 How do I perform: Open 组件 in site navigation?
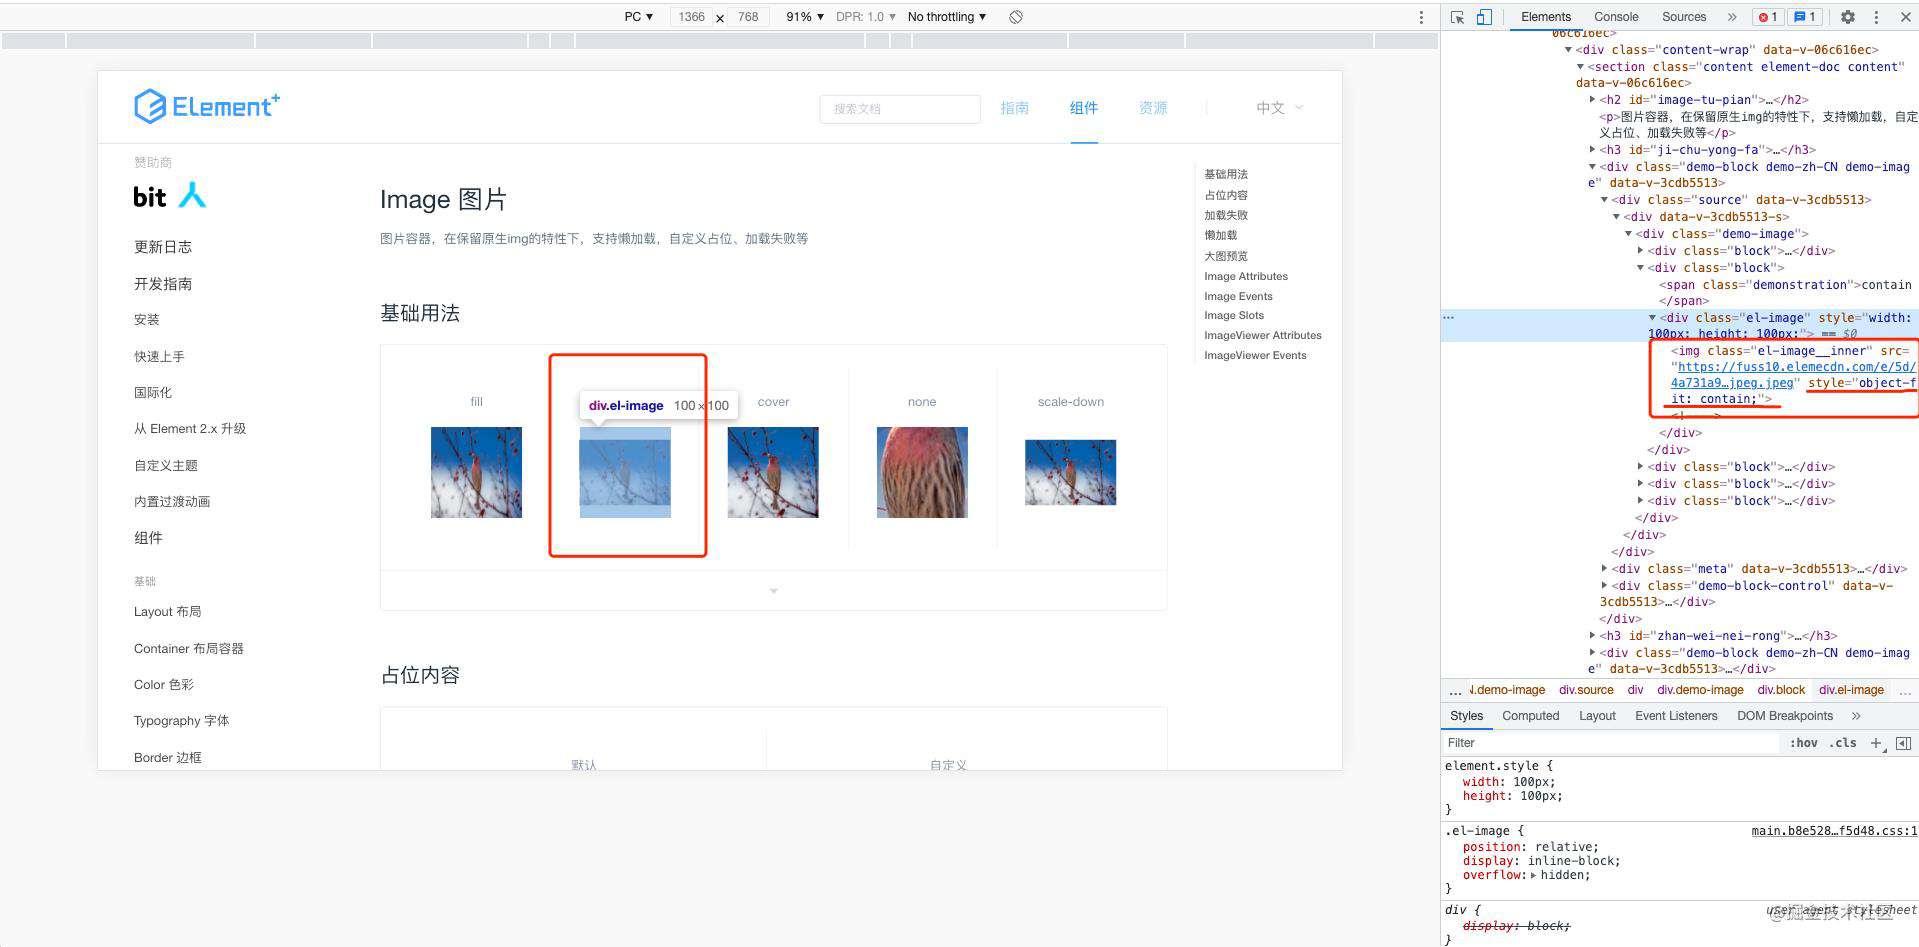pos(1084,108)
